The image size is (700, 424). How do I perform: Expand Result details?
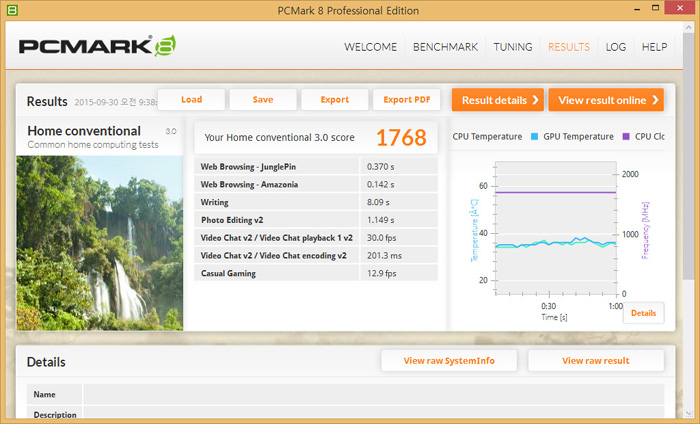click(x=497, y=100)
